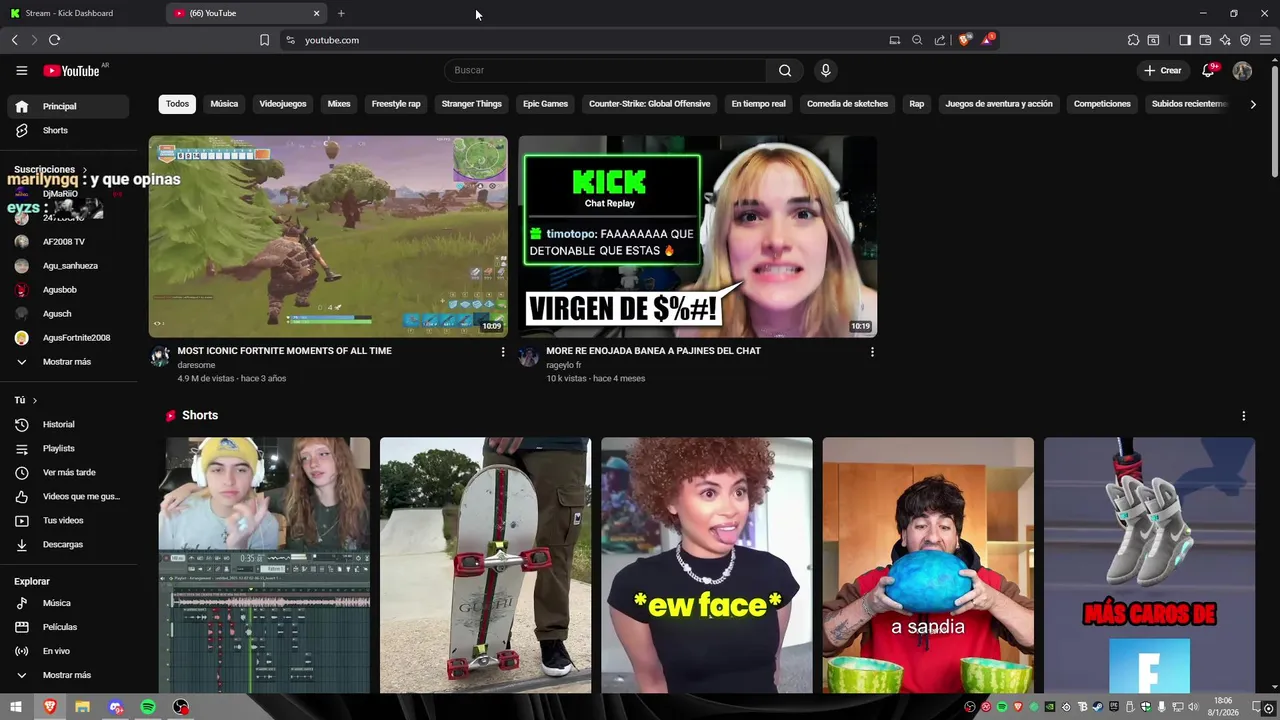The width and height of the screenshot is (1280, 720).
Task: Open the account avatar menu
Action: click(1242, 70)
